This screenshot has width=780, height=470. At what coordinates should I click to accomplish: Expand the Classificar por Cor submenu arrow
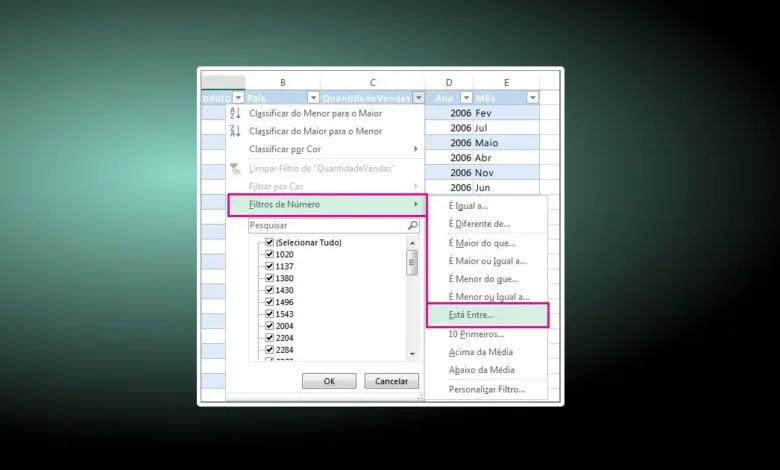pyautogui.click(x=415, y=149)
